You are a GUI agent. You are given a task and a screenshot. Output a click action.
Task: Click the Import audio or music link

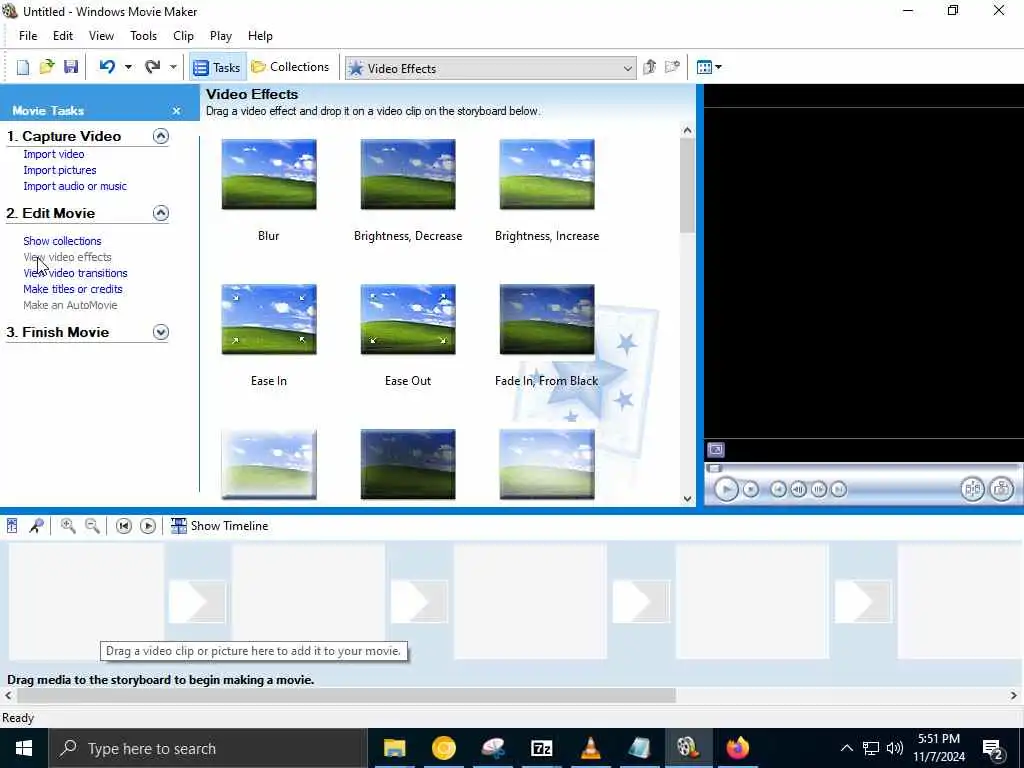(x=74, y=186)
